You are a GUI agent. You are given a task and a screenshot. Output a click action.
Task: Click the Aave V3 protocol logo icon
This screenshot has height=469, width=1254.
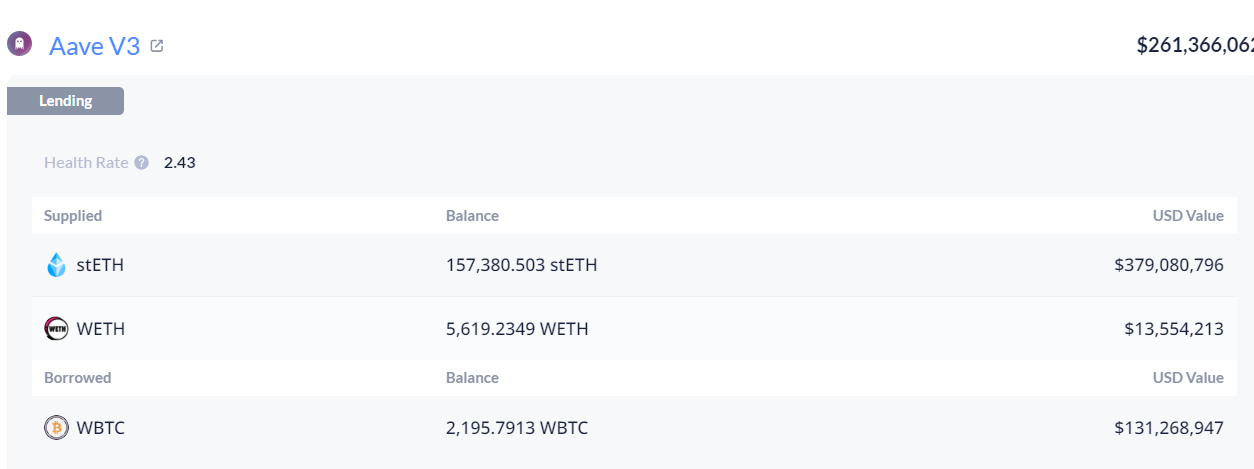[x=19, y=44]
